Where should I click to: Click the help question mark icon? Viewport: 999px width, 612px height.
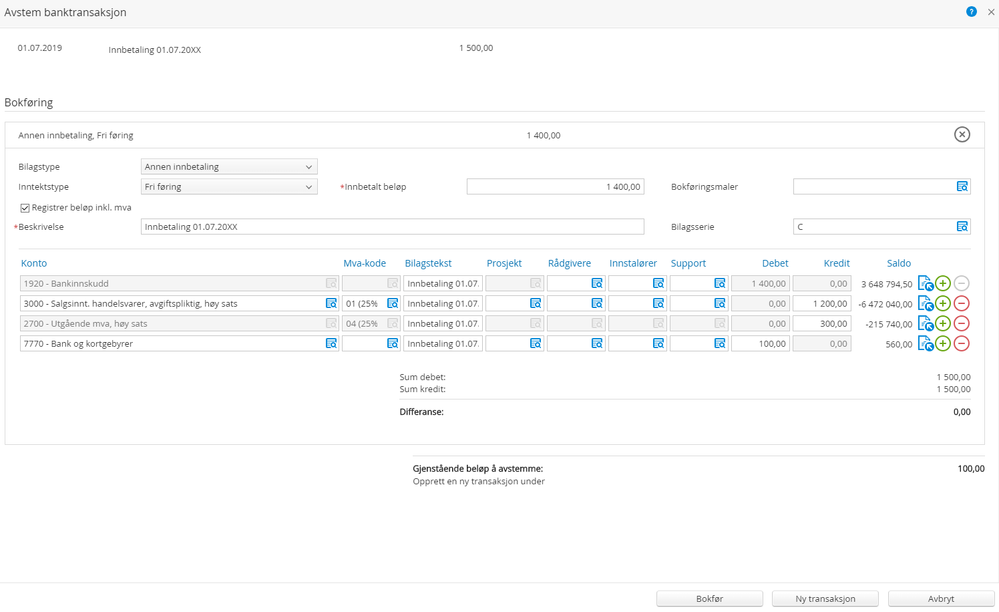971,12
